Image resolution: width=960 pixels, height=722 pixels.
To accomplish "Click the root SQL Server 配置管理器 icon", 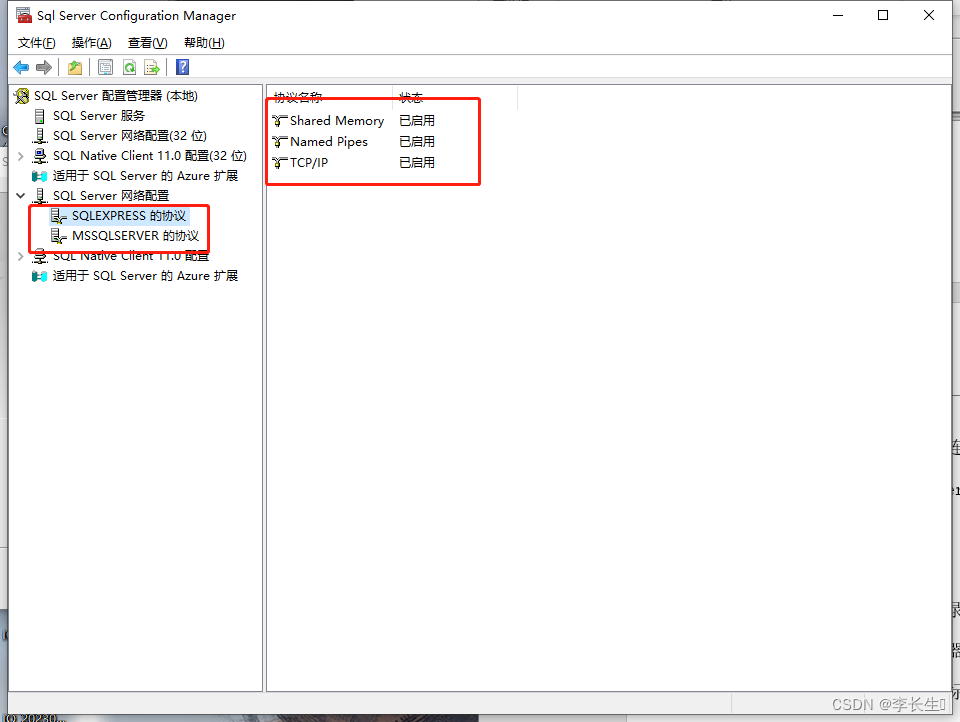I will coord(22,96).
